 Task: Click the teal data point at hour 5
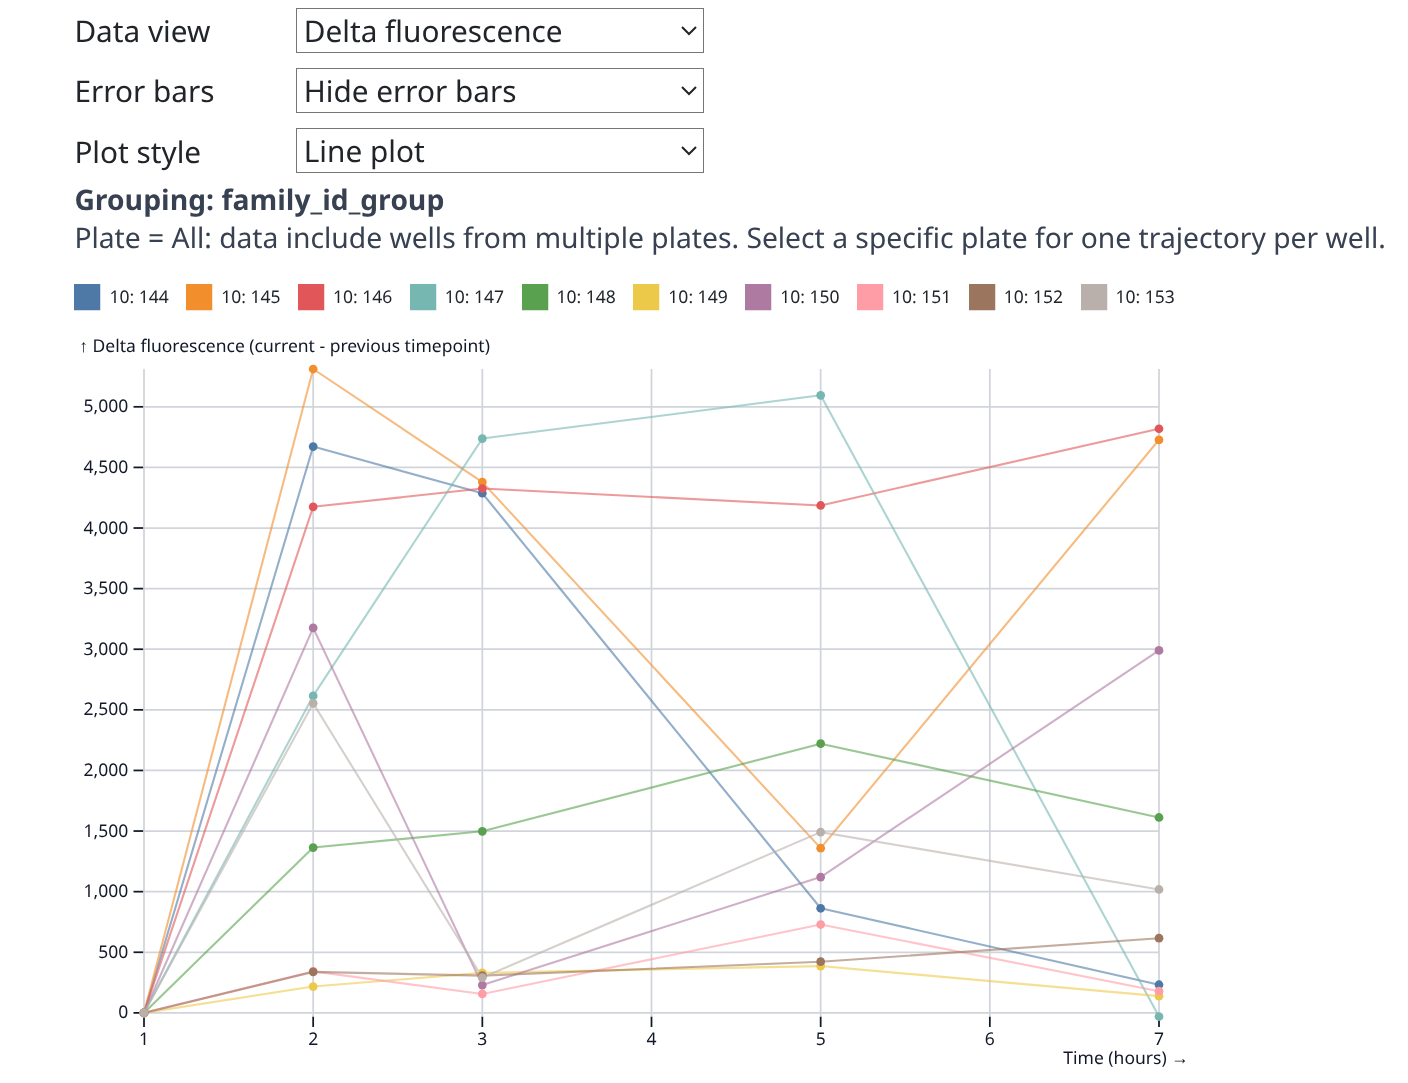[821, 396]
